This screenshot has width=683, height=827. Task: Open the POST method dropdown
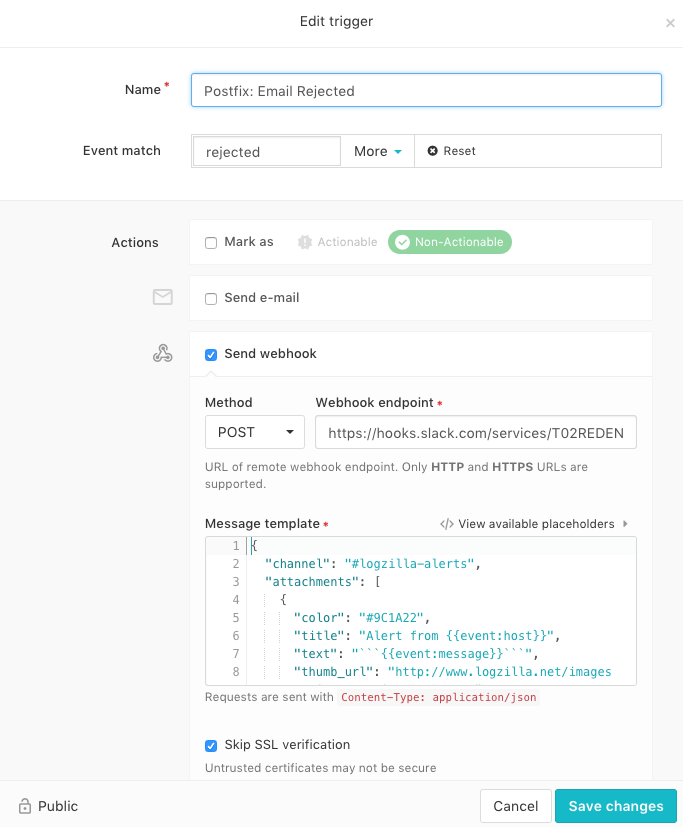pyautogui.click(x=254, y=432)
